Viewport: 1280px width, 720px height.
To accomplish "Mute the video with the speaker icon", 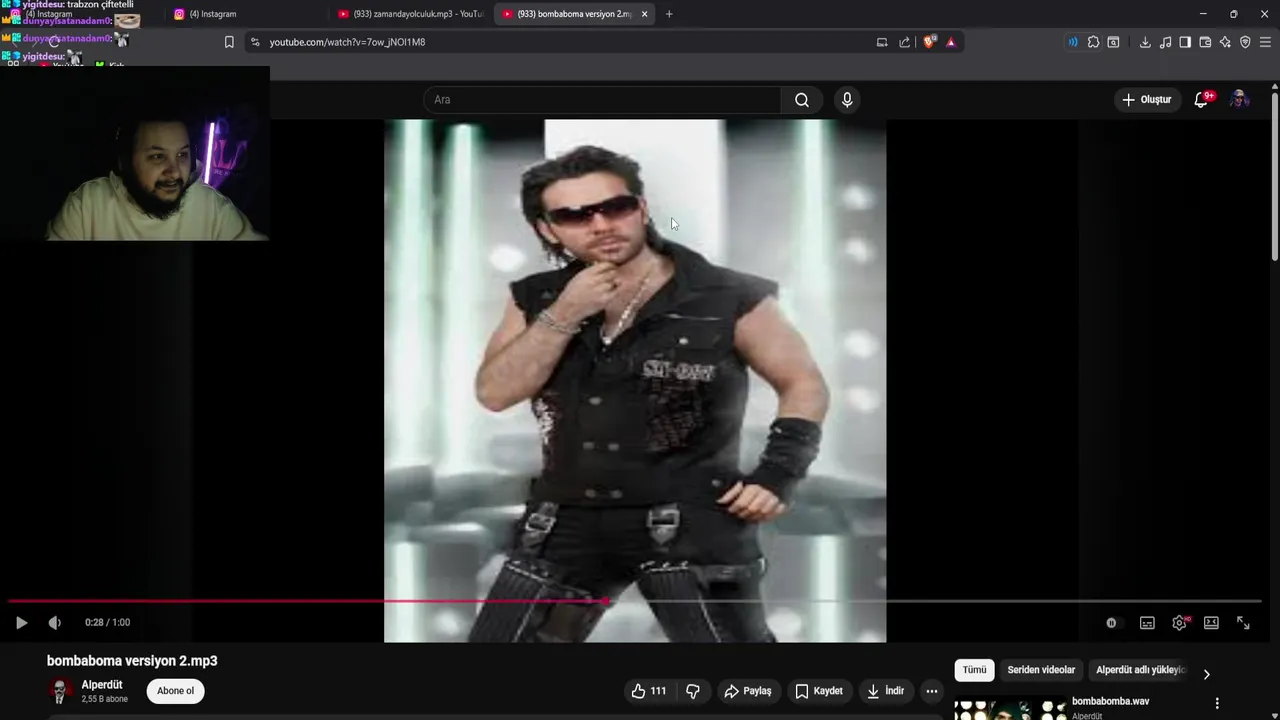I will 55,622.
